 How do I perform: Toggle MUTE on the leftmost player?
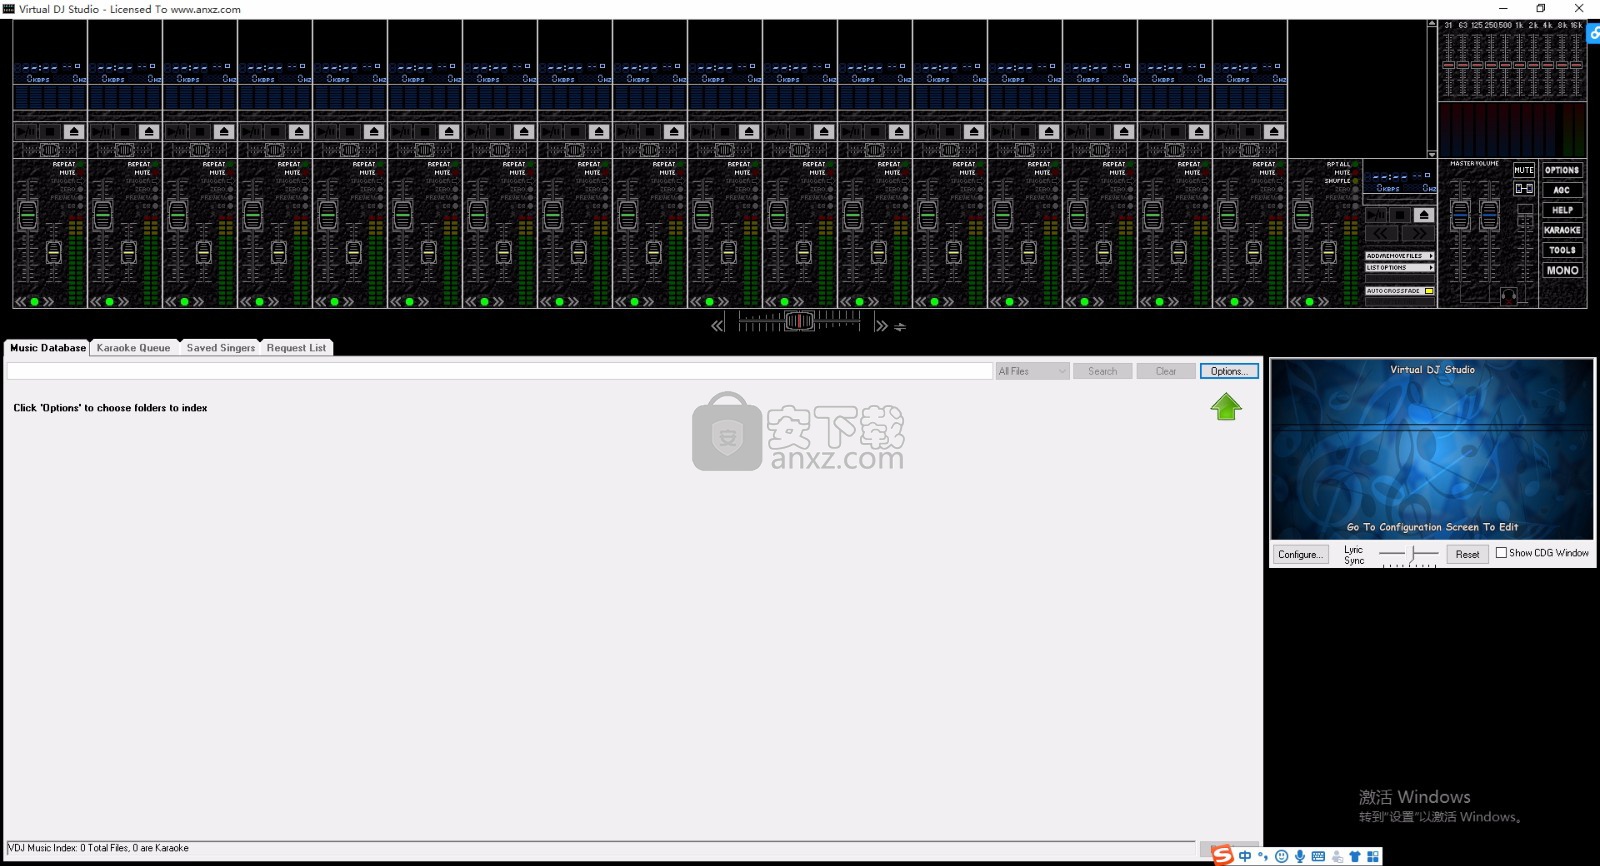coord(71,172)
